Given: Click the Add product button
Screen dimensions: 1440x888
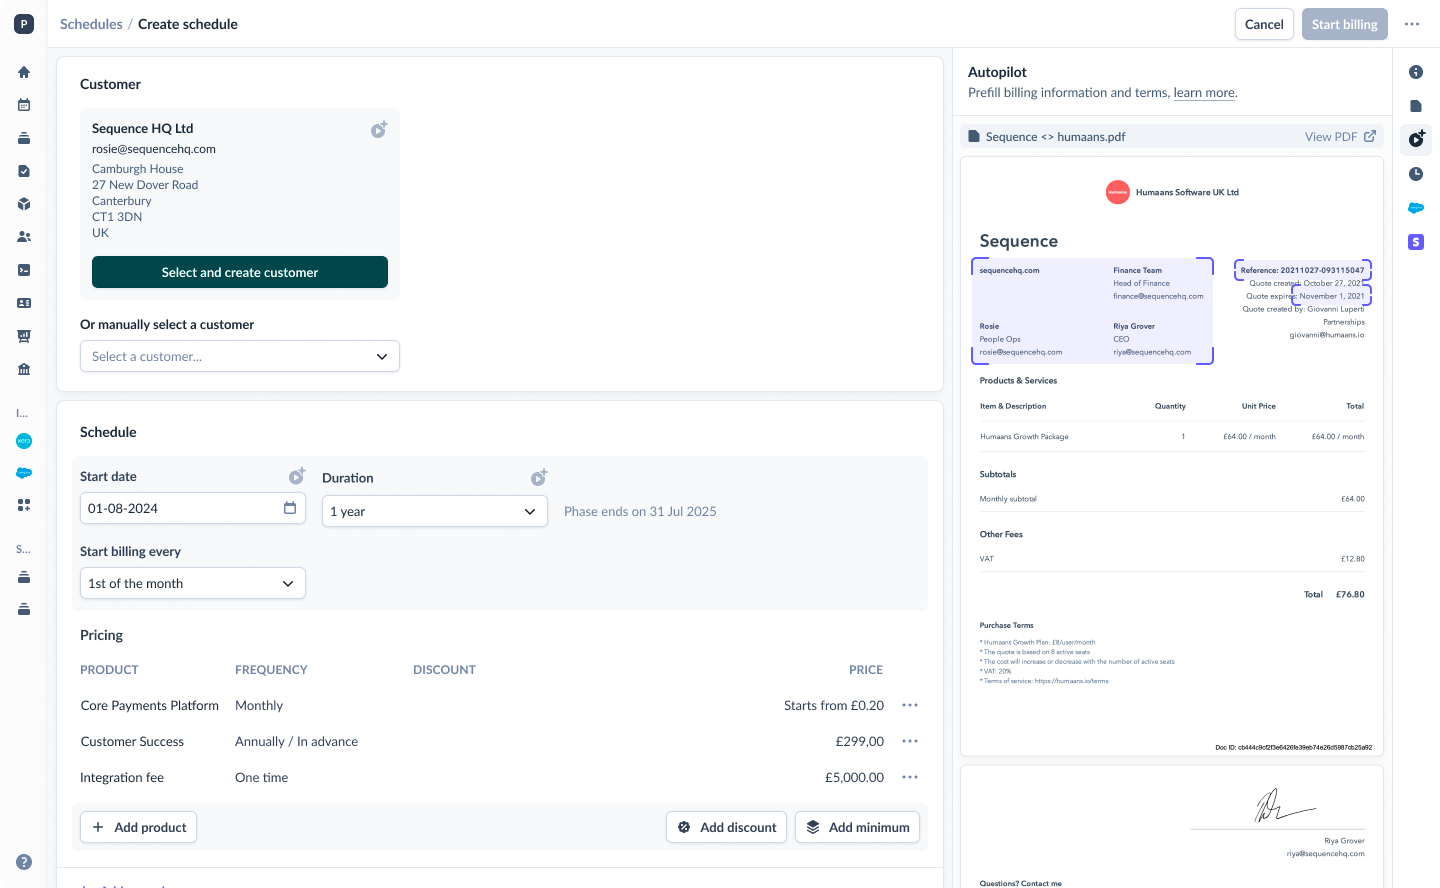Looking at the screenshot, I should tap(139, 827).
